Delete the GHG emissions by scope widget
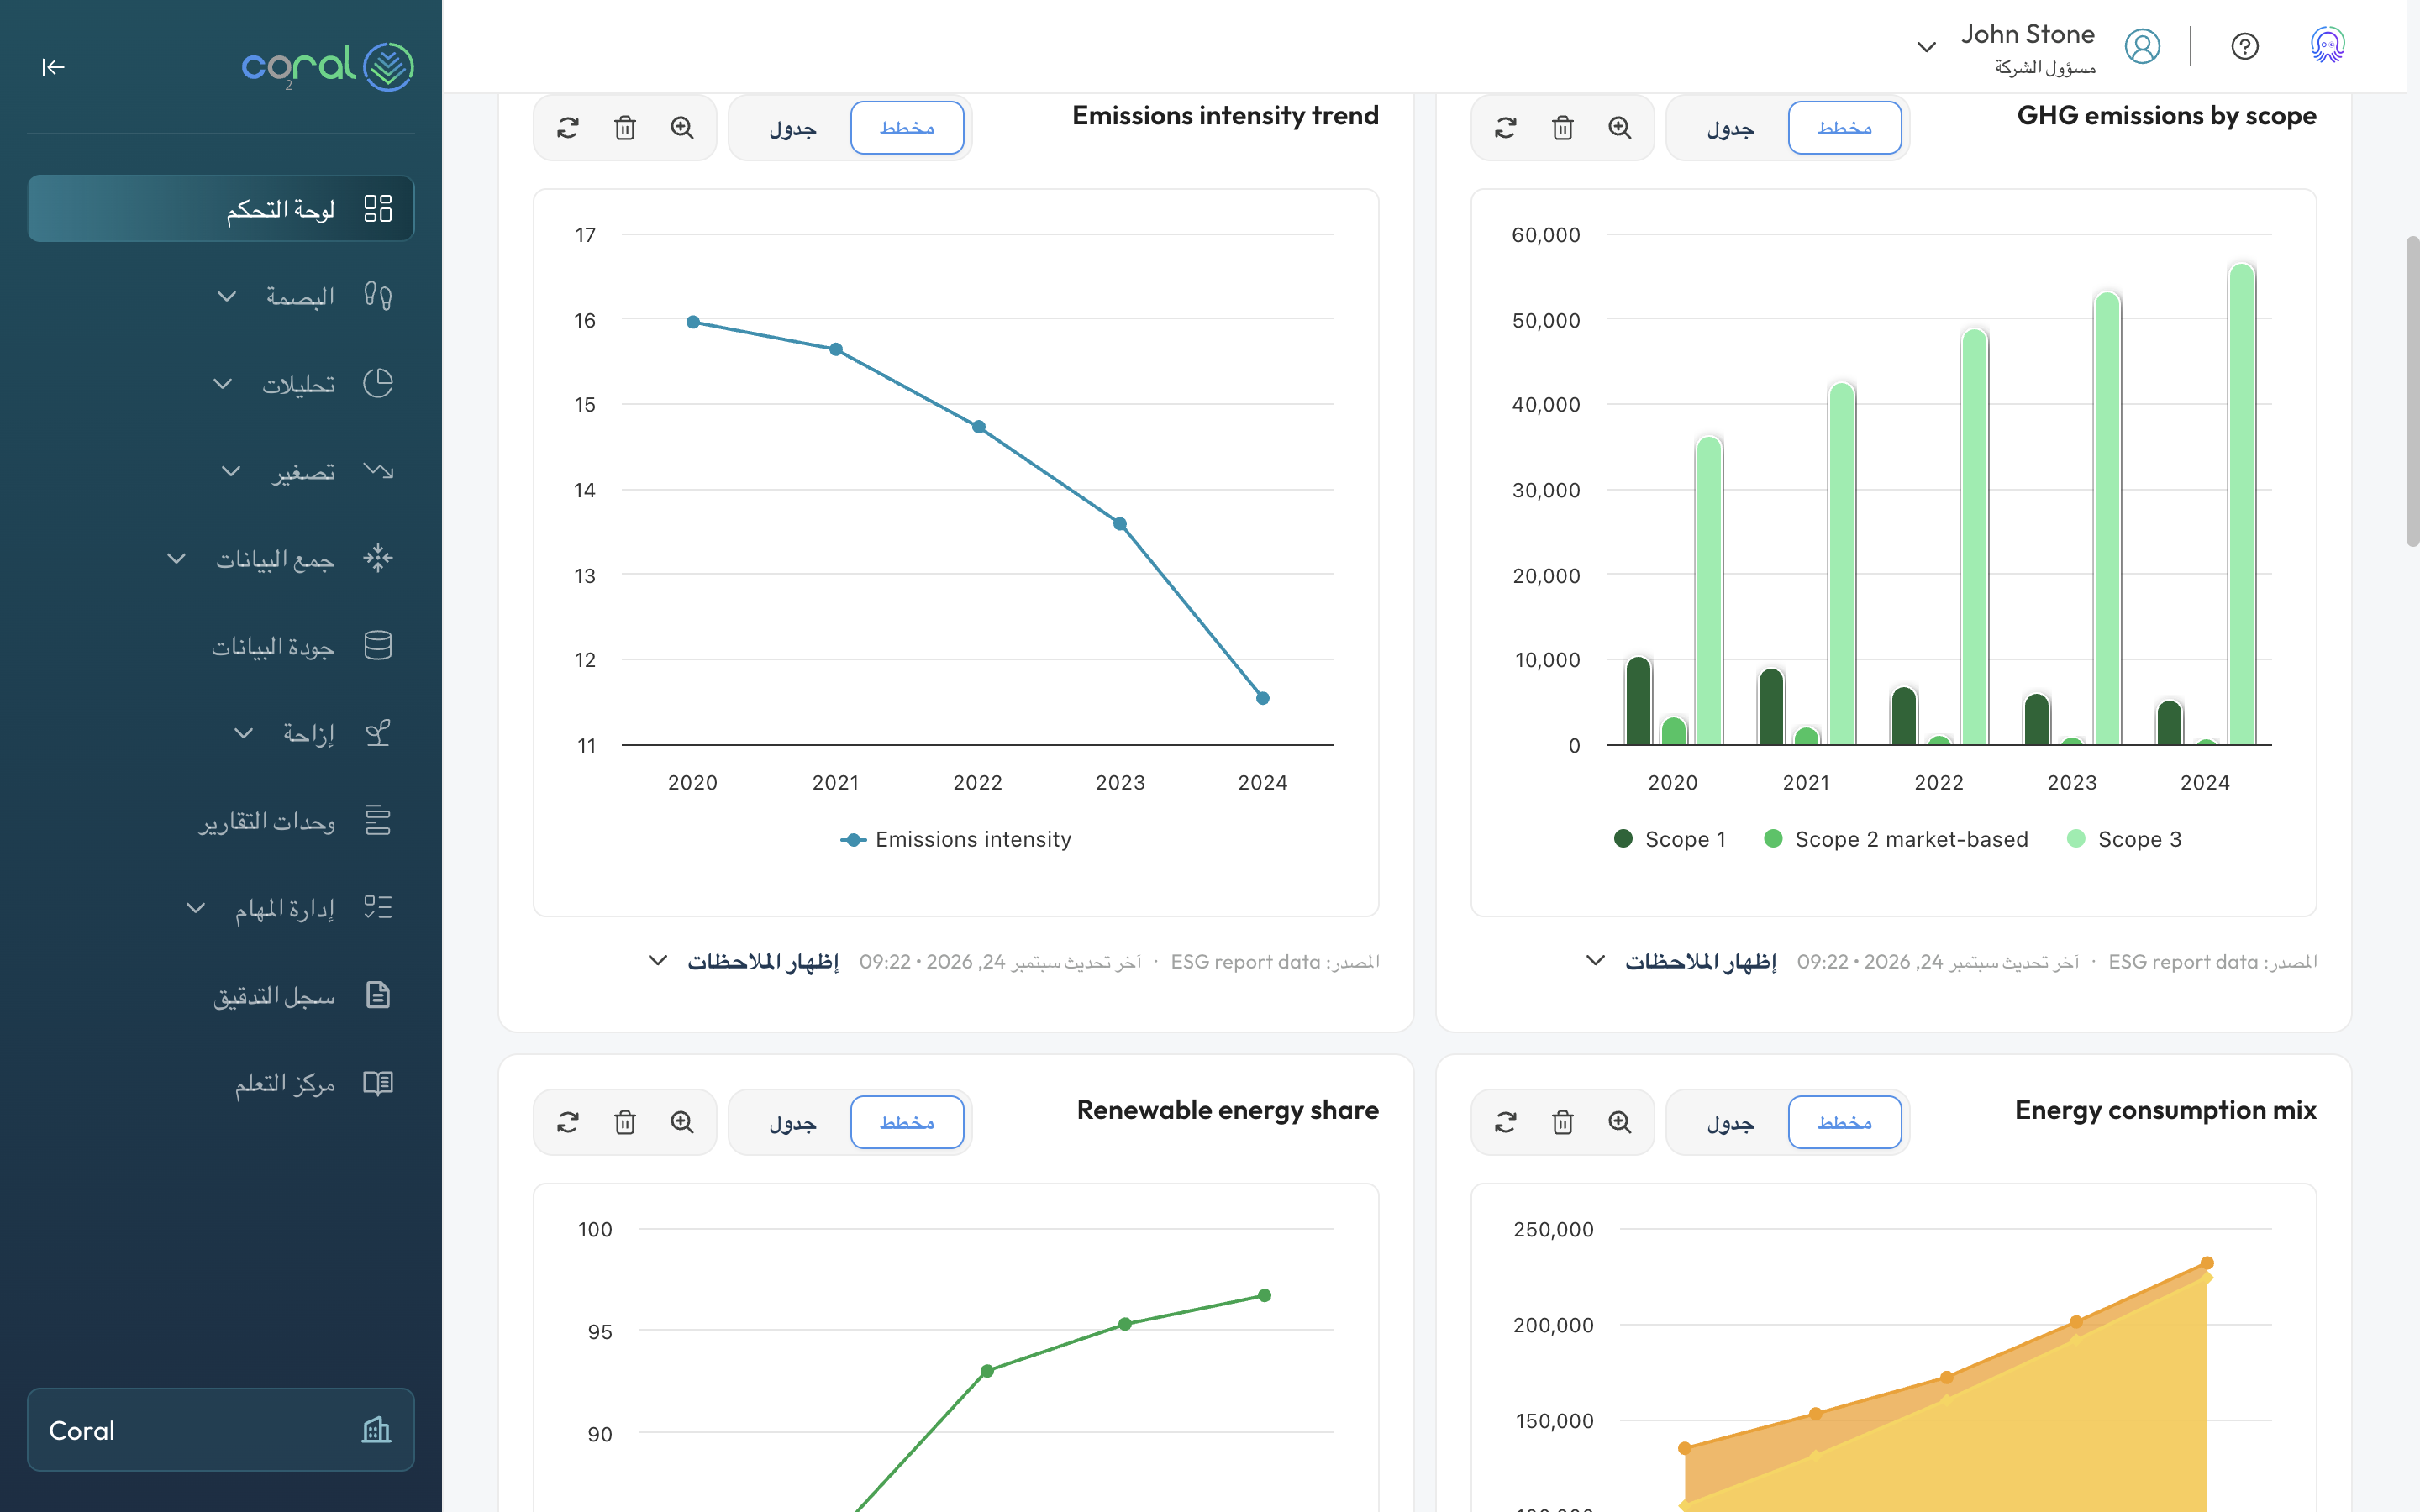 [1563, 128]
